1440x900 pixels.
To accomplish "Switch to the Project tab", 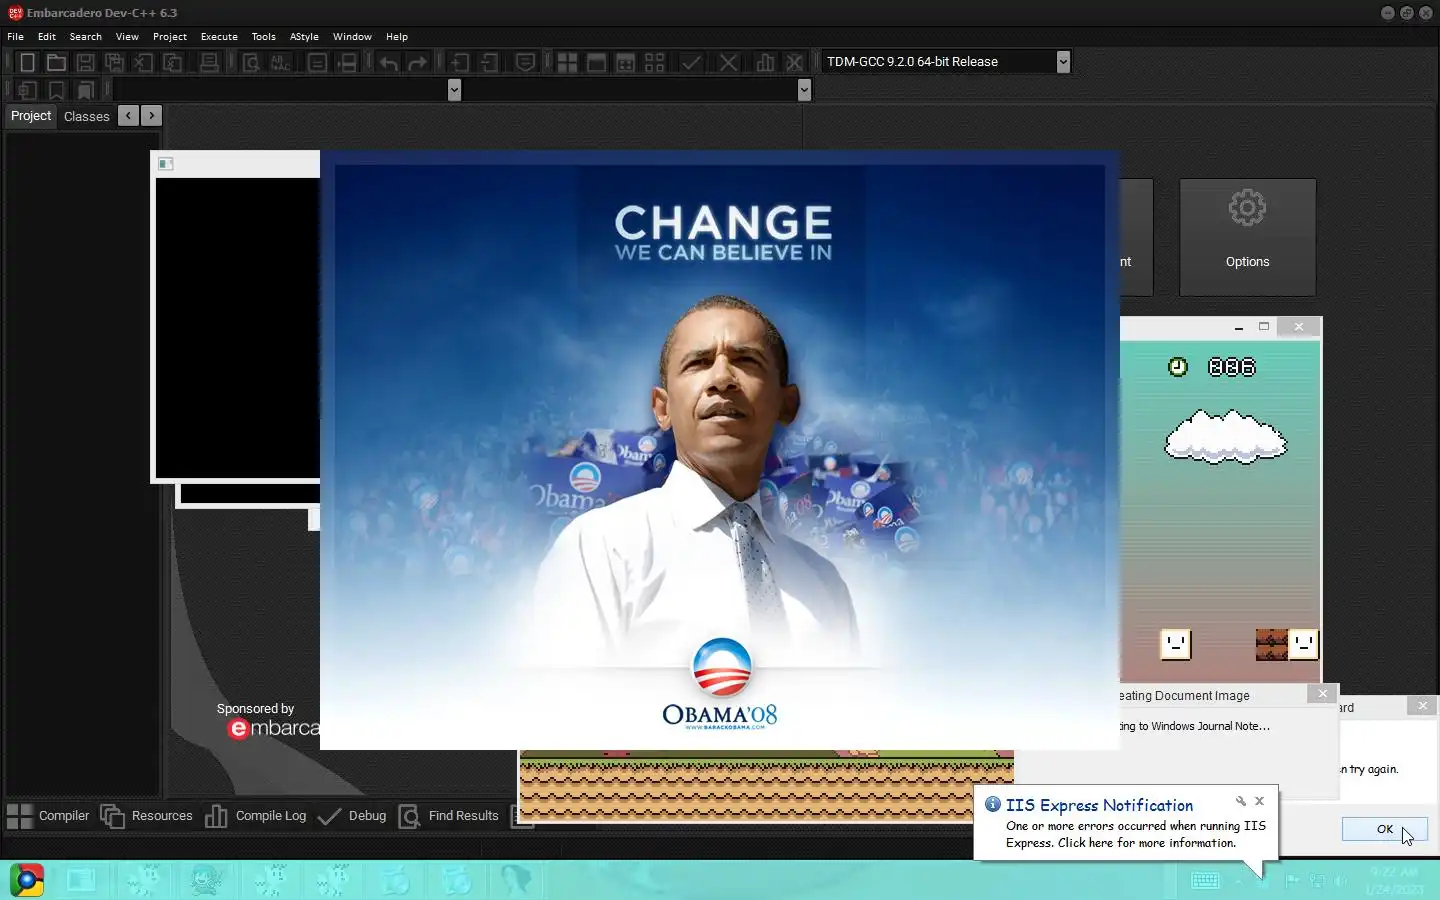I will point(31,116).
